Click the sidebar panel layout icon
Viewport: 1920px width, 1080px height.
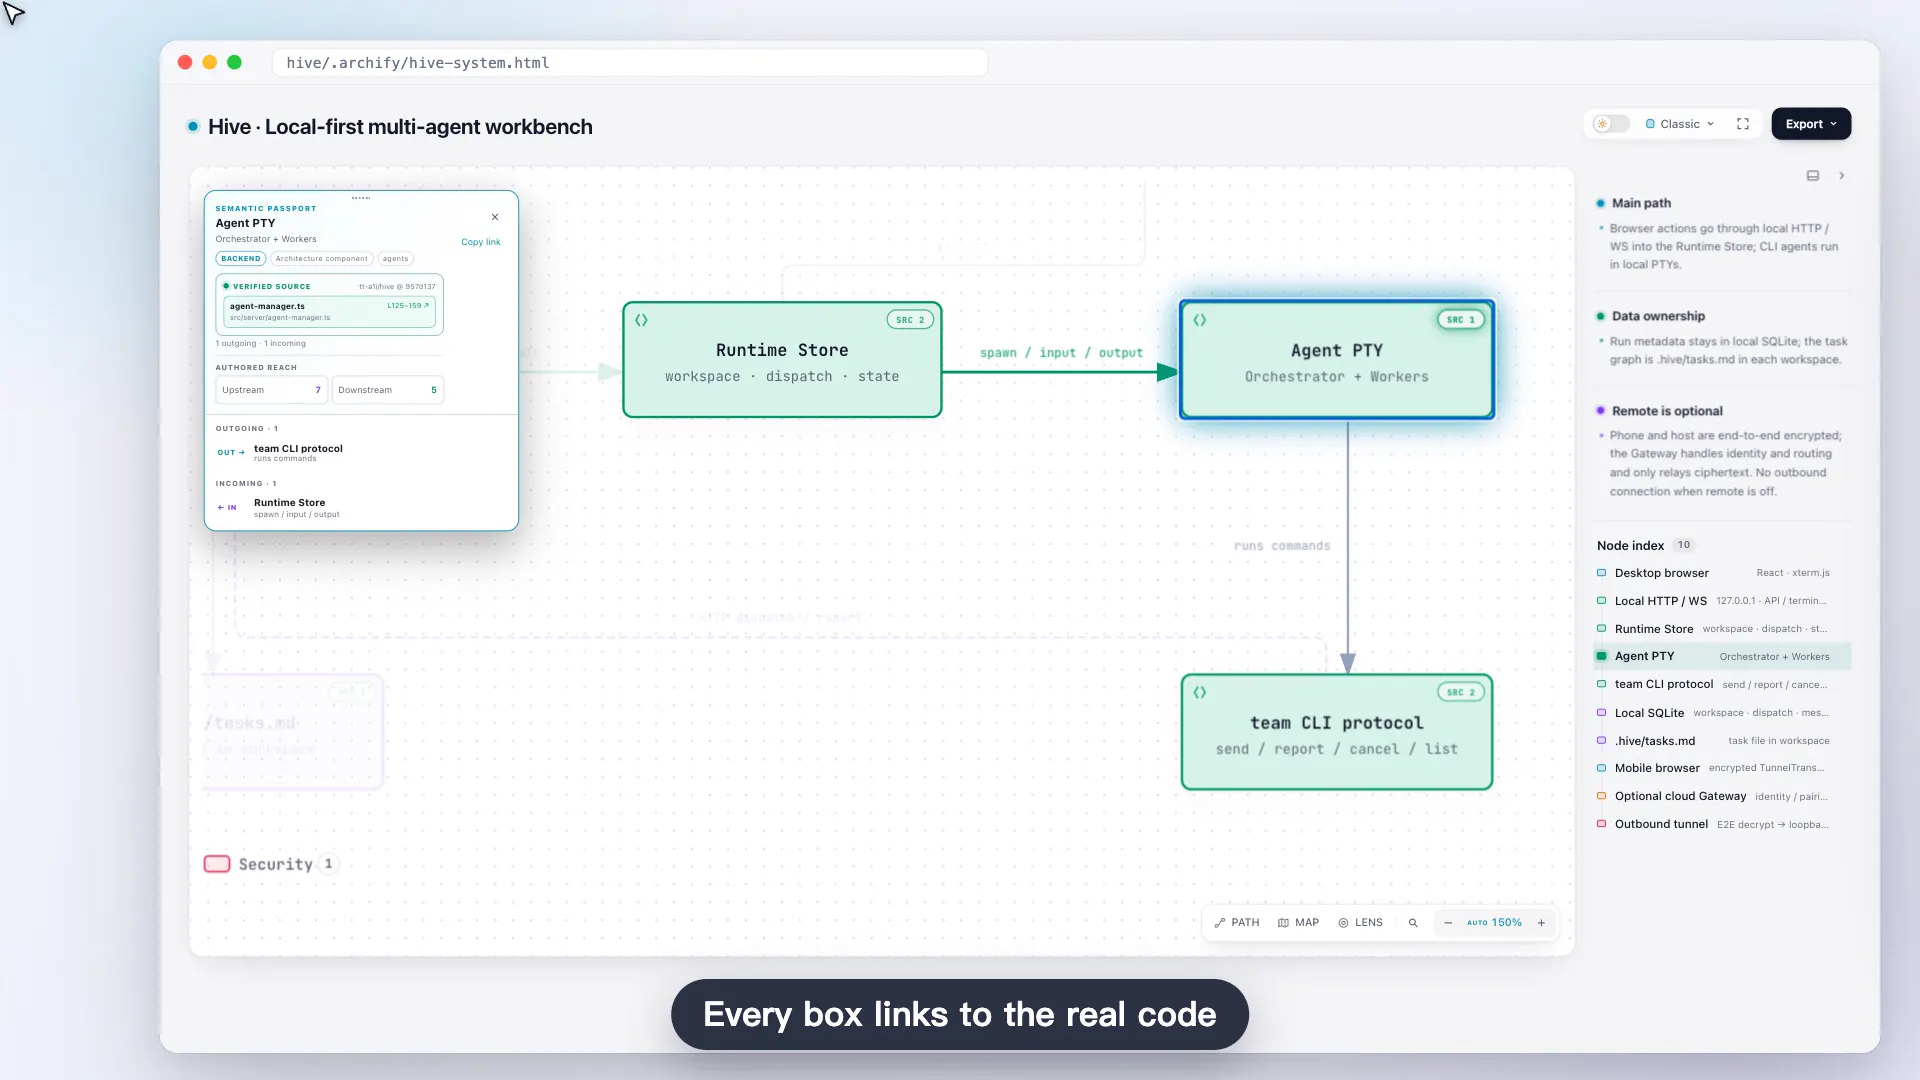point(1813,176)
